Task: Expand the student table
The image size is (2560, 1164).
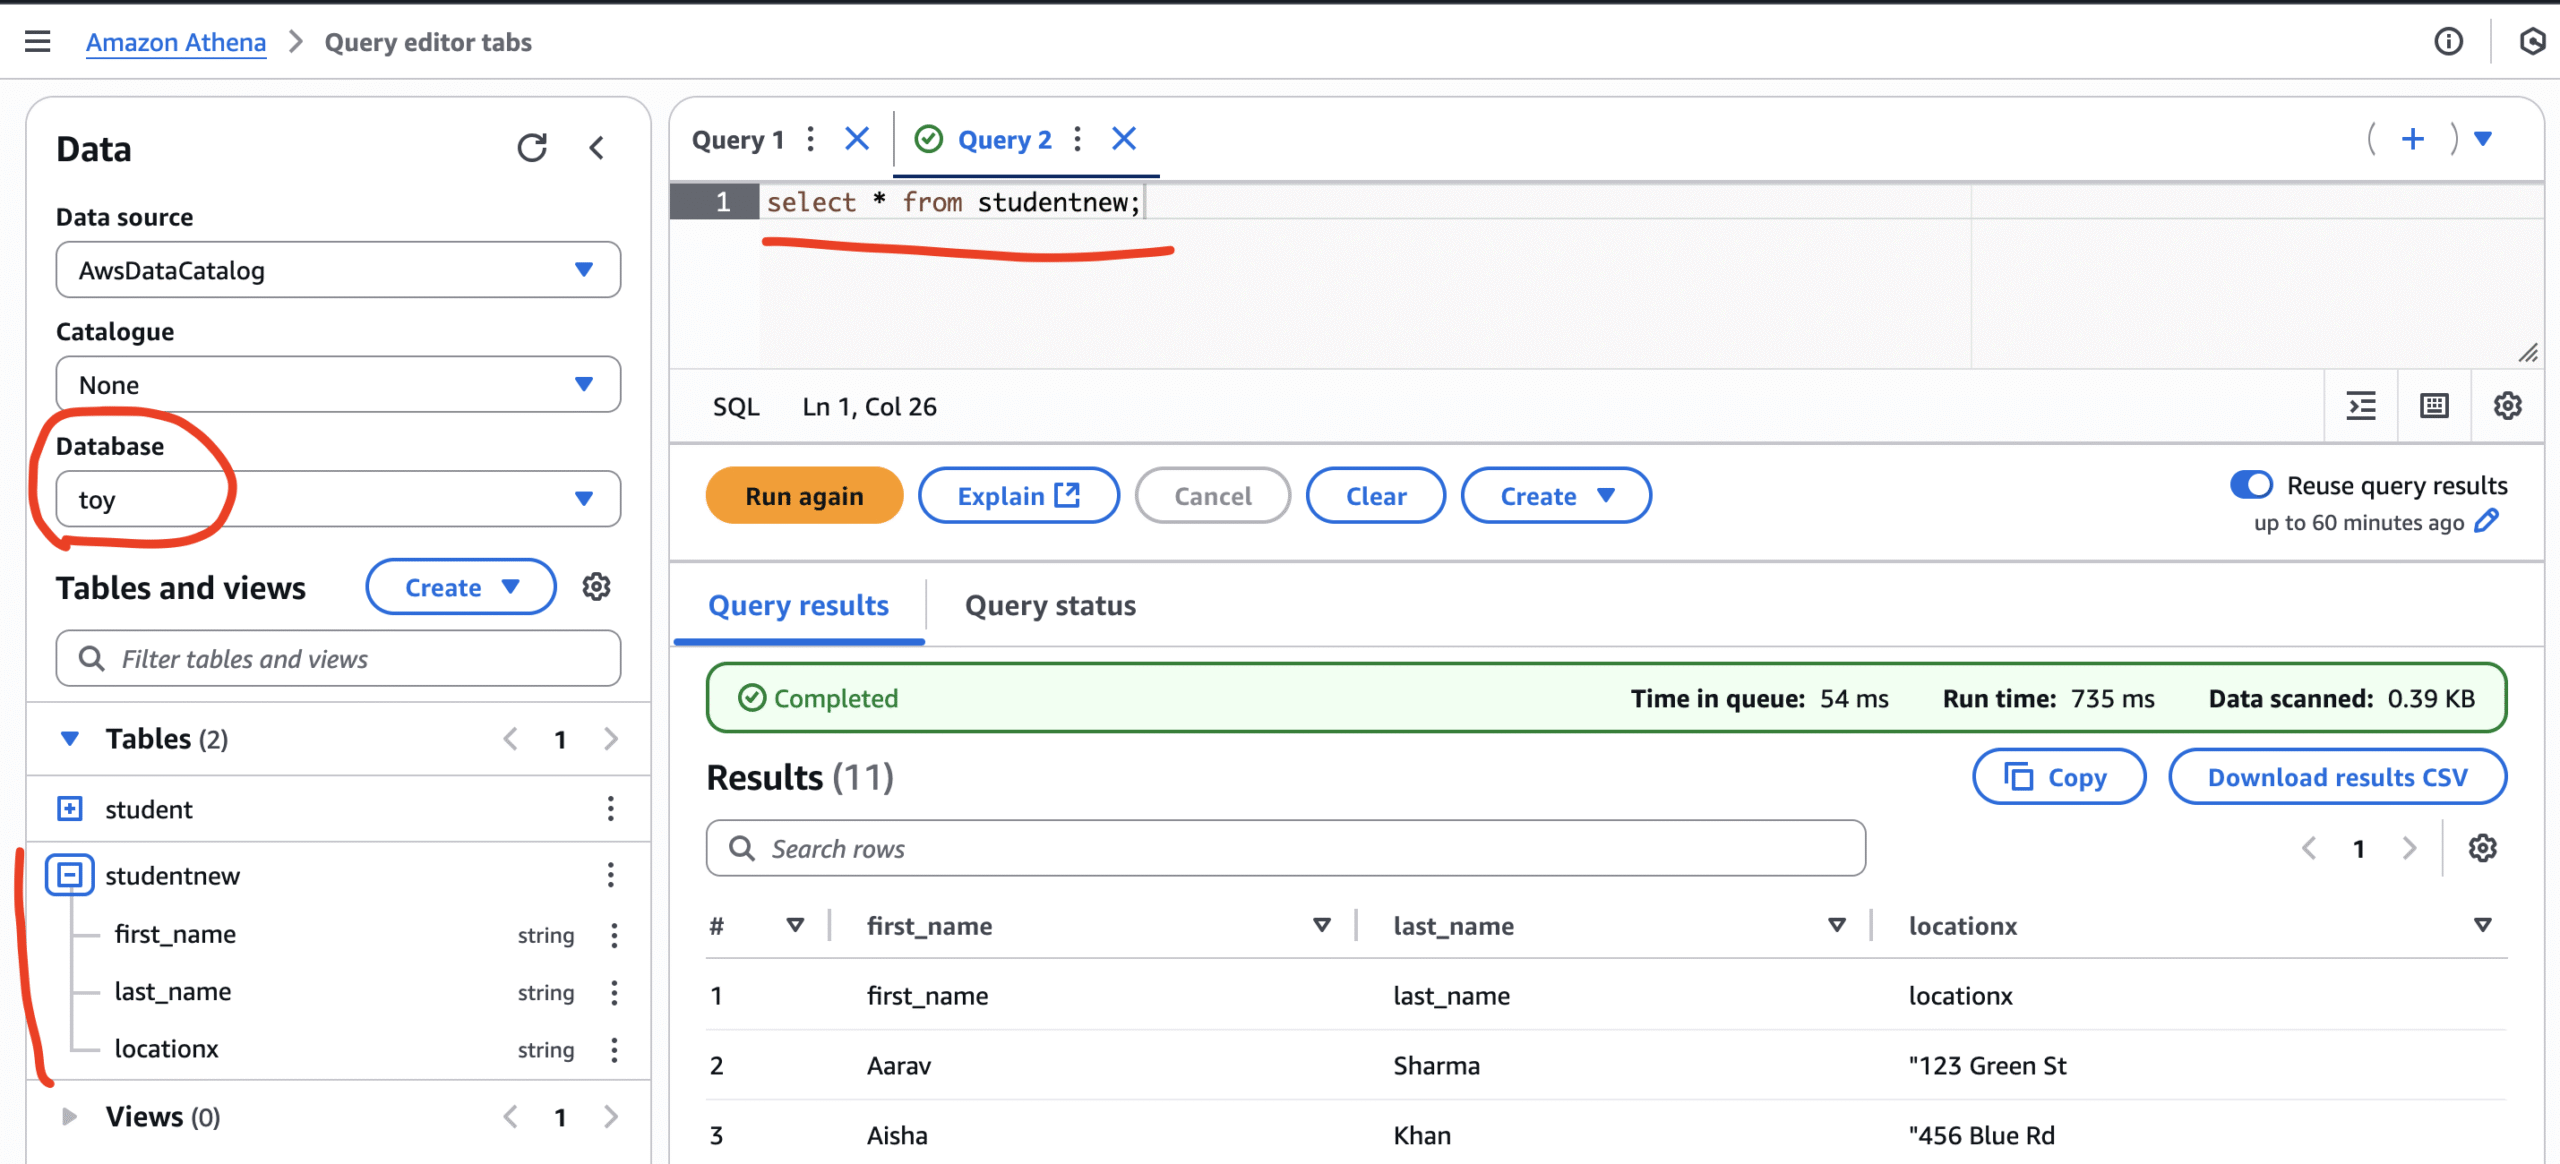Action: [70, 808]
